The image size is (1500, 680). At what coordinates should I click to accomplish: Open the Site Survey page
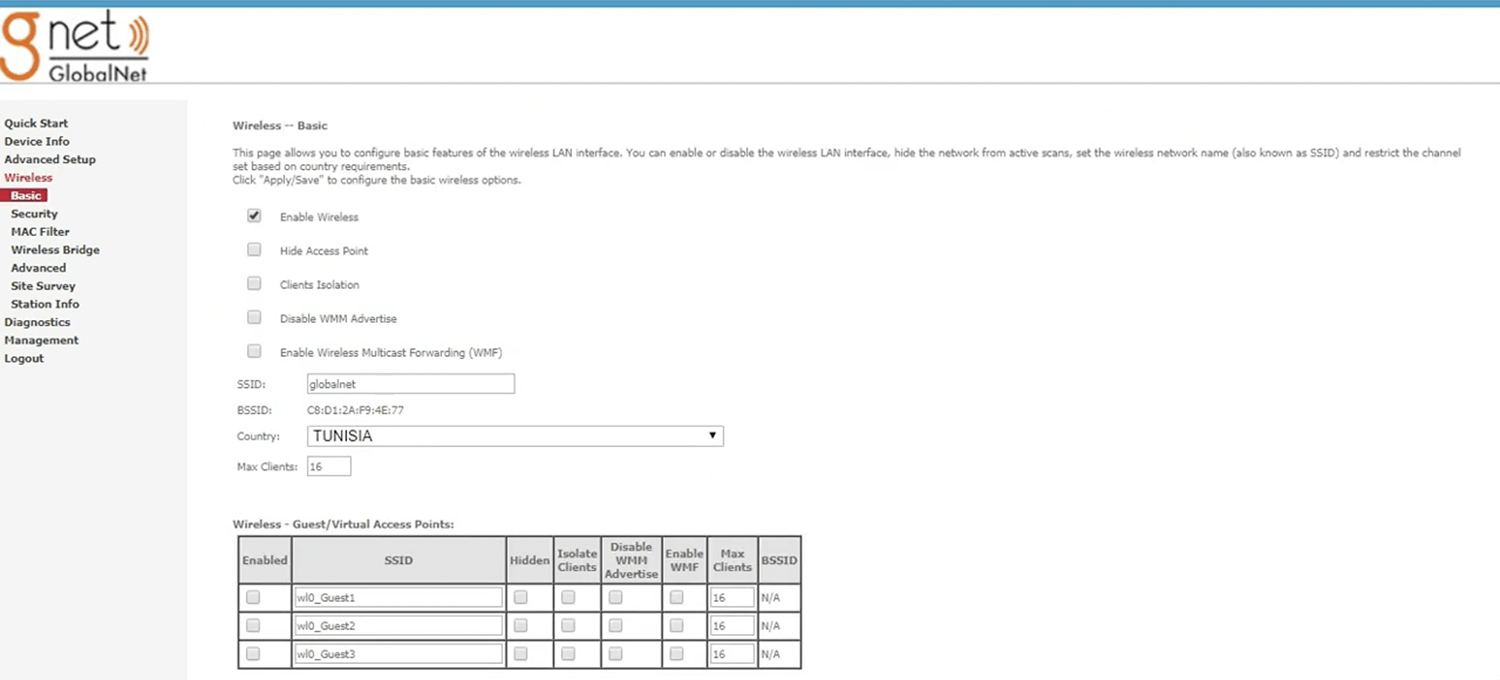[x=43, y=285]
